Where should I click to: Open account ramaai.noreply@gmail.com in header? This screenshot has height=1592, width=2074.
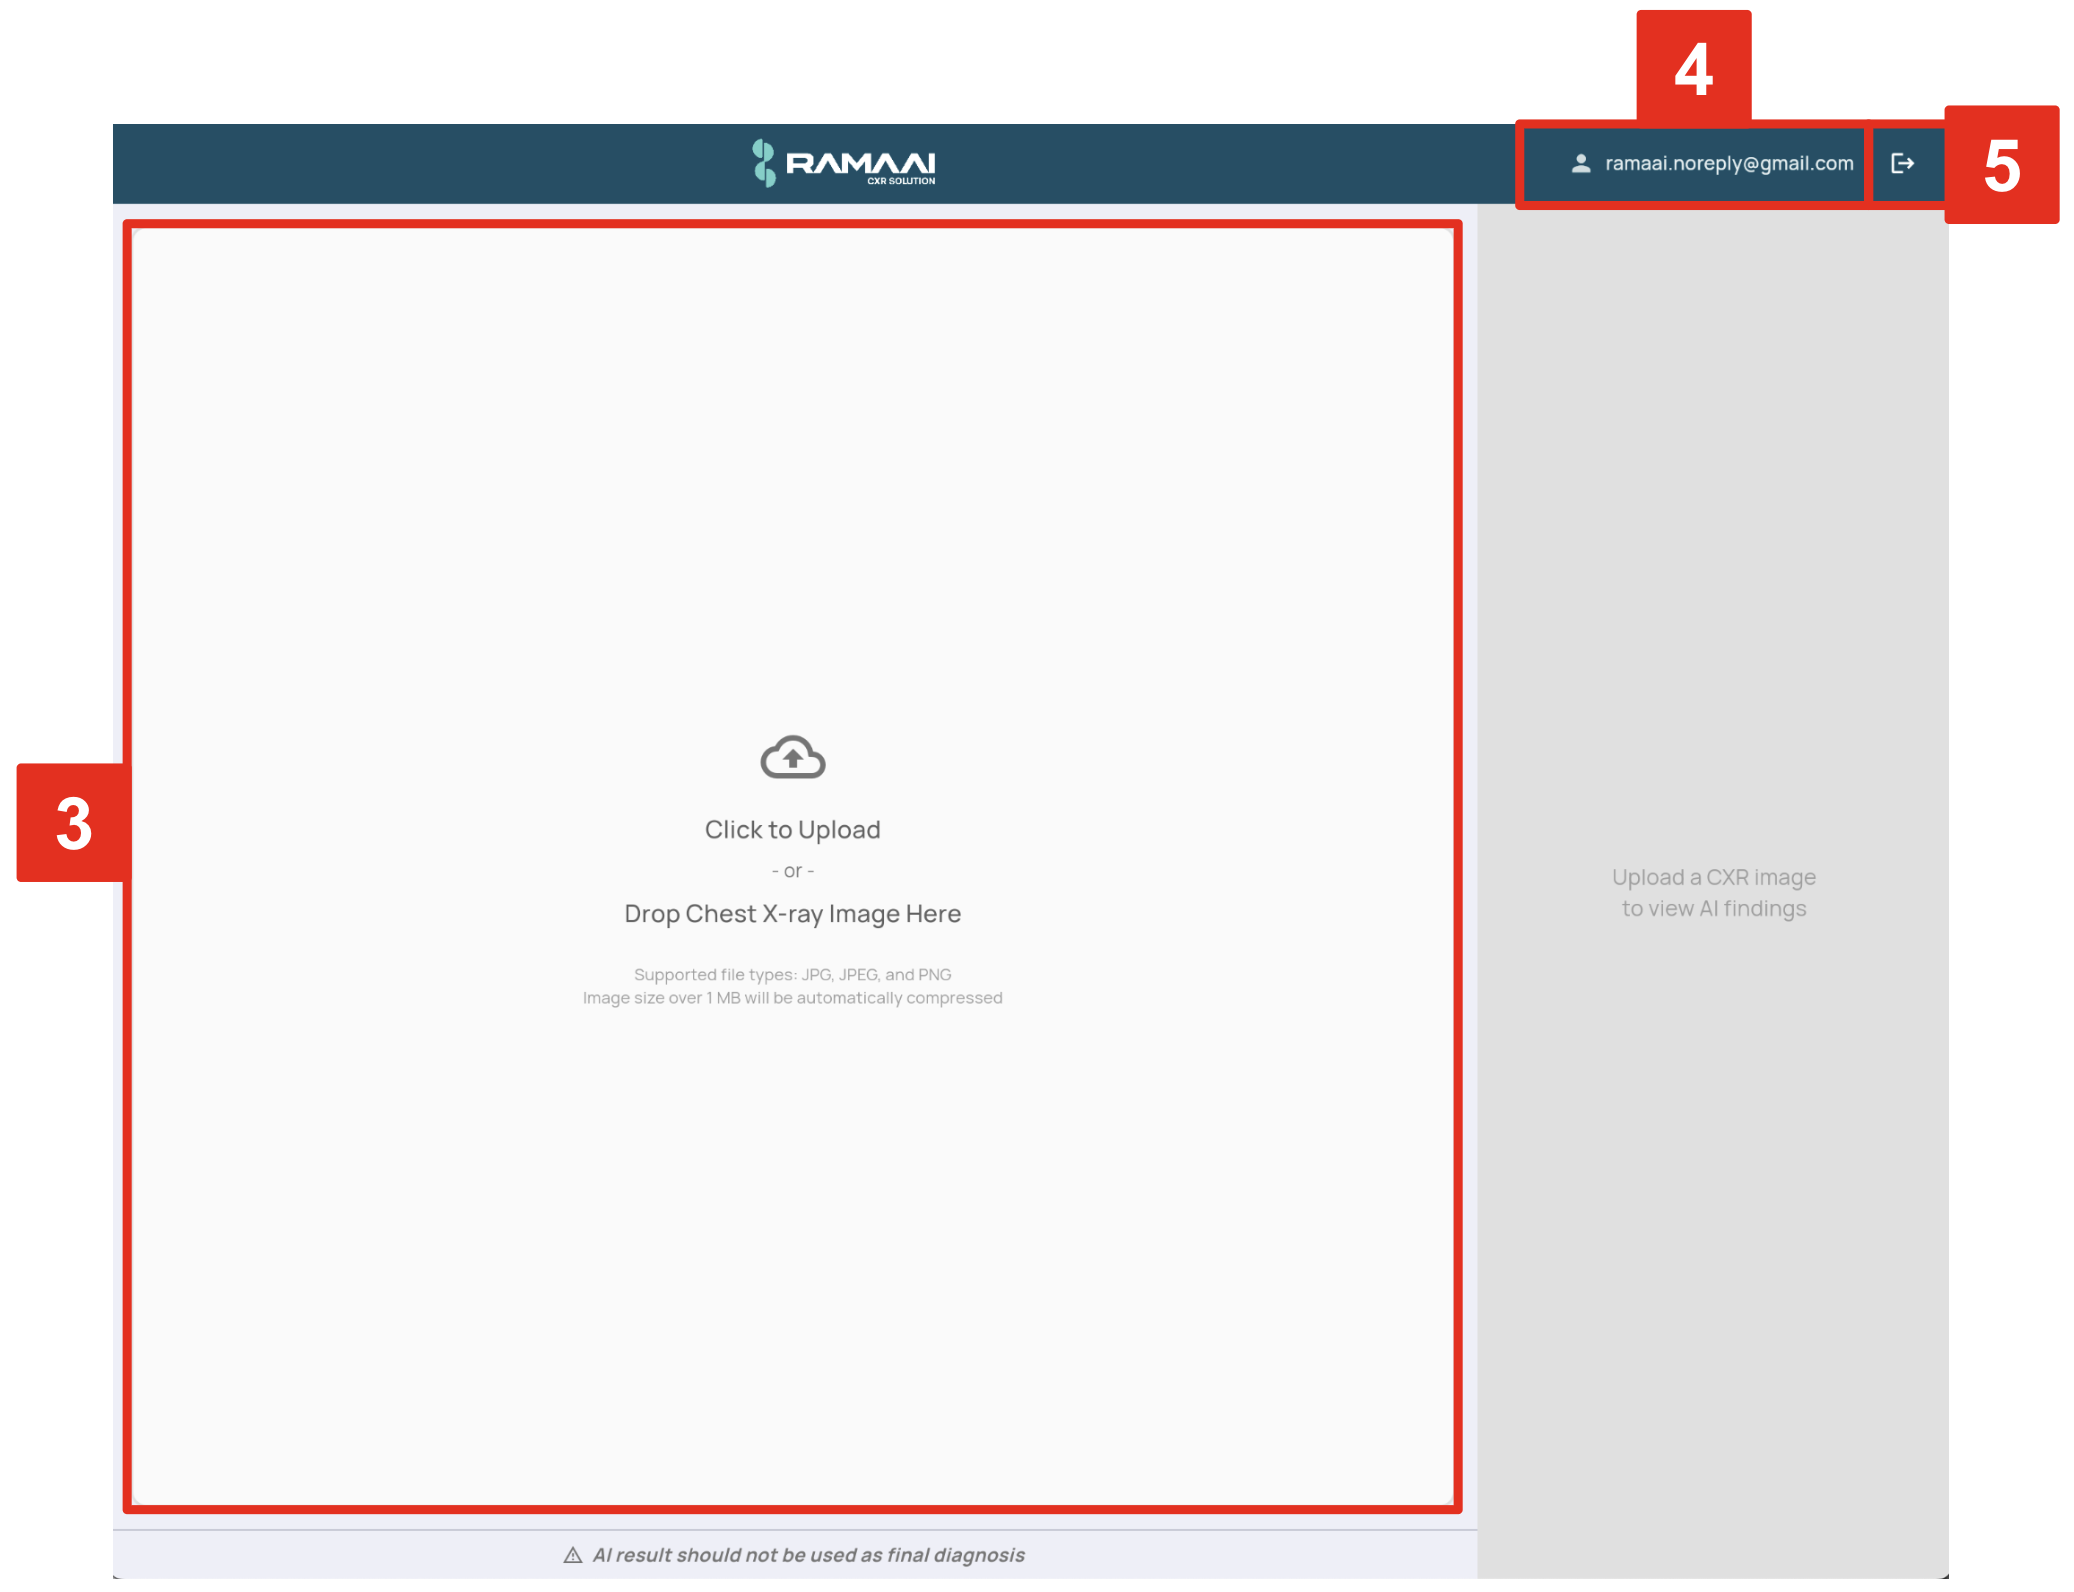[x=1728, y=163]
